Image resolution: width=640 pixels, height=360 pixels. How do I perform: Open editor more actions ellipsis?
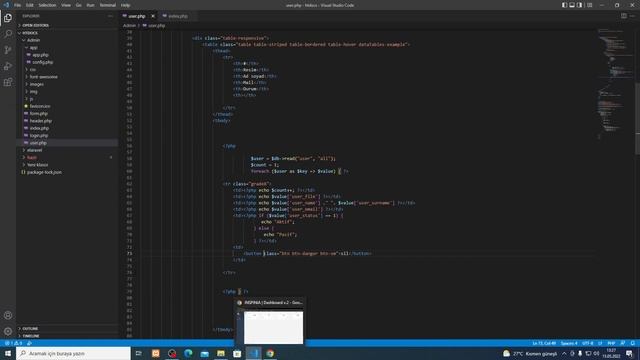point(632,16)
